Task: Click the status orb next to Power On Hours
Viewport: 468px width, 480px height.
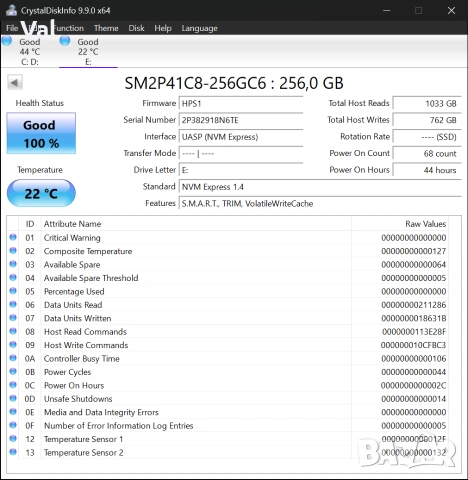Action: click(x=13, y=385)
